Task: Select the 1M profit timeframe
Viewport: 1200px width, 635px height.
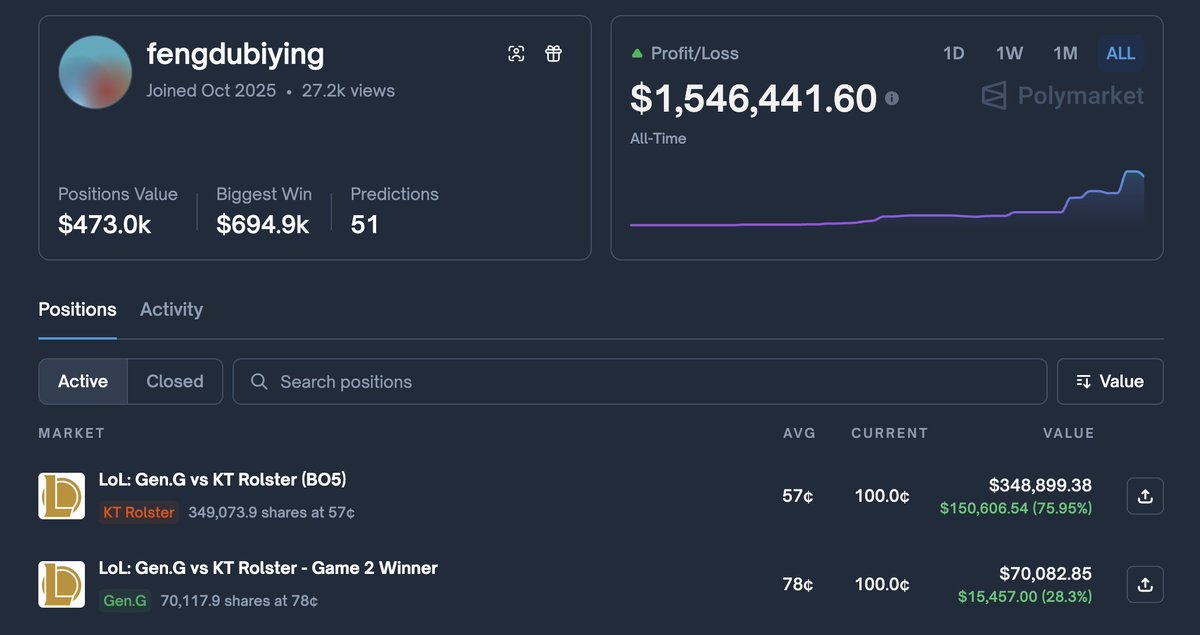Action: [1065, 53]
